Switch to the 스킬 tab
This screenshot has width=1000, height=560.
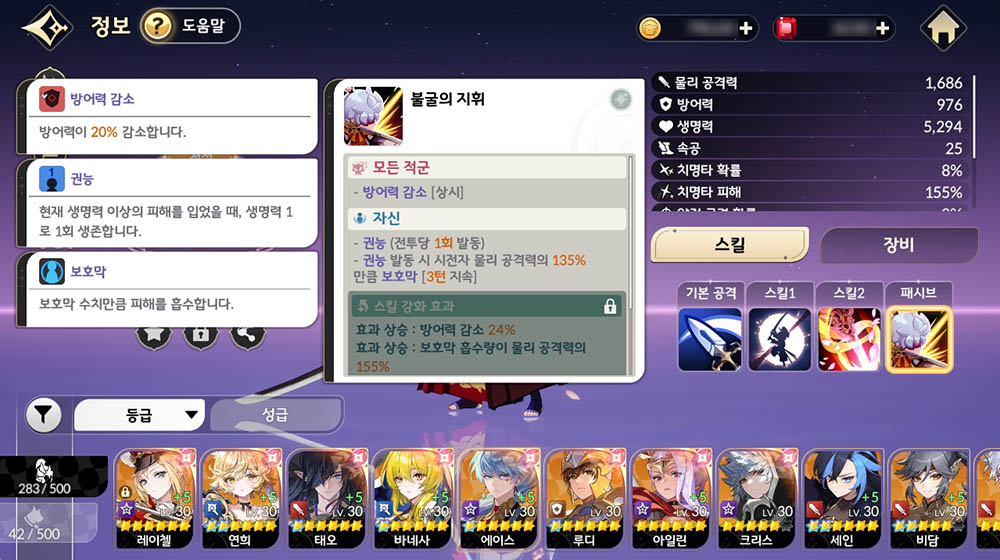(730, 245)
